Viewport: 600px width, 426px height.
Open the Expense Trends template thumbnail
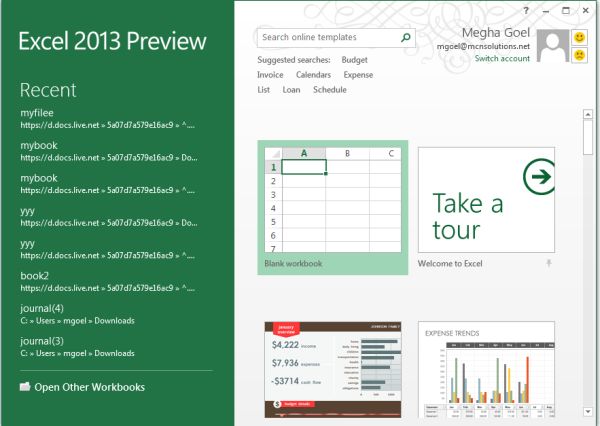click(x=486, y=370)
